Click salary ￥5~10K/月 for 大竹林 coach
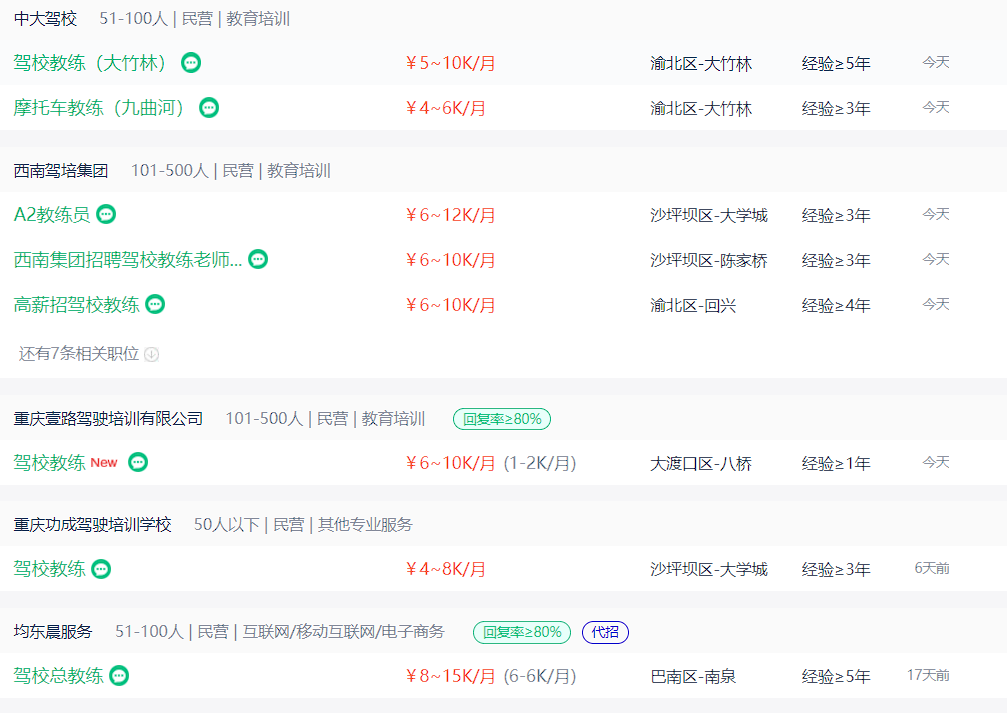This screenshot has width=1007, height=713. 450,63
